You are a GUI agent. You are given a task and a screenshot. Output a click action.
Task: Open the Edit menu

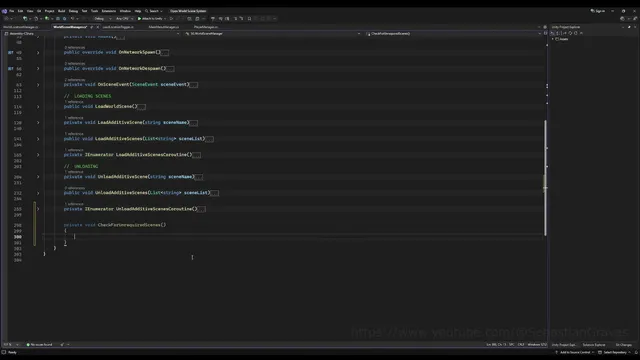tap(20, 11)
